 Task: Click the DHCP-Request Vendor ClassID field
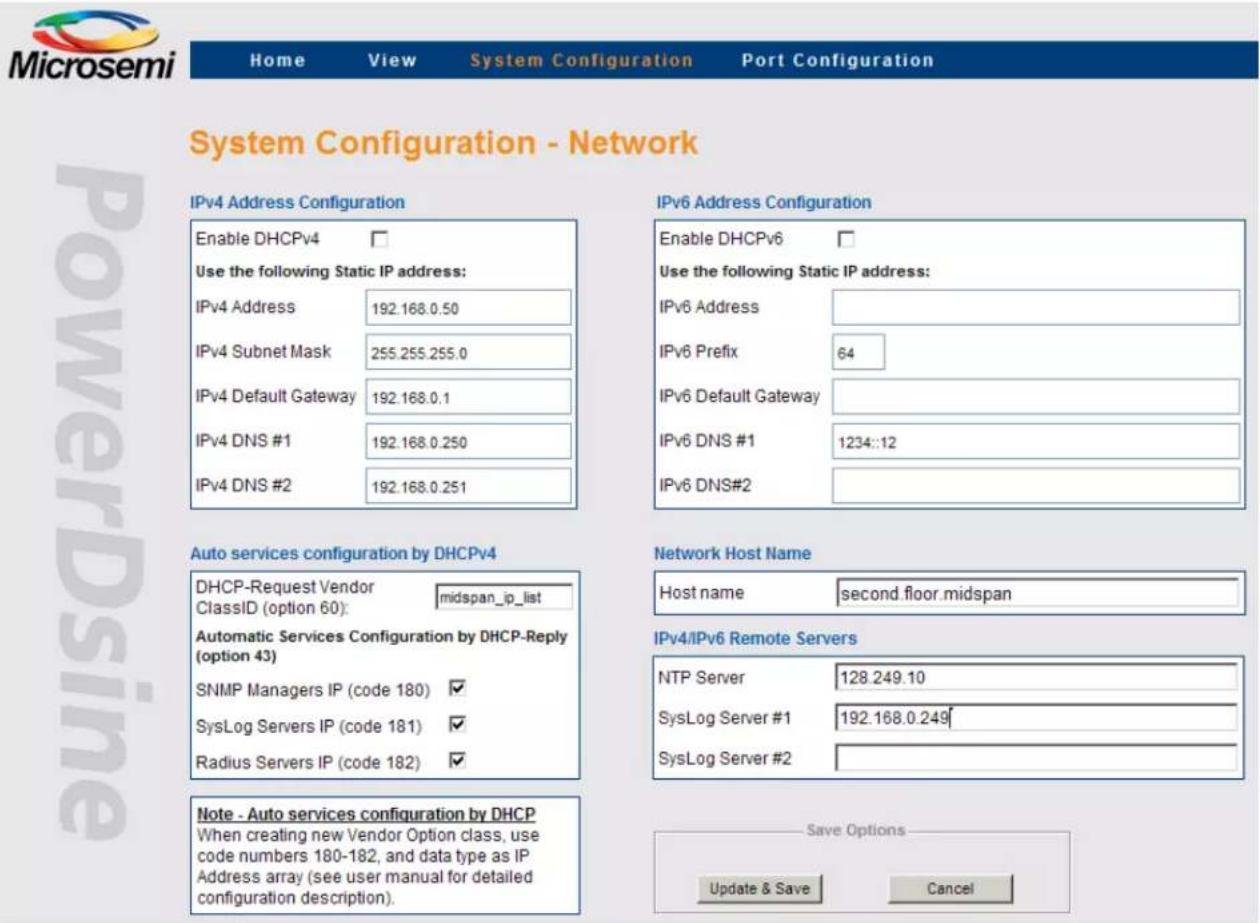pyautogui.click(x=504, y=597)
